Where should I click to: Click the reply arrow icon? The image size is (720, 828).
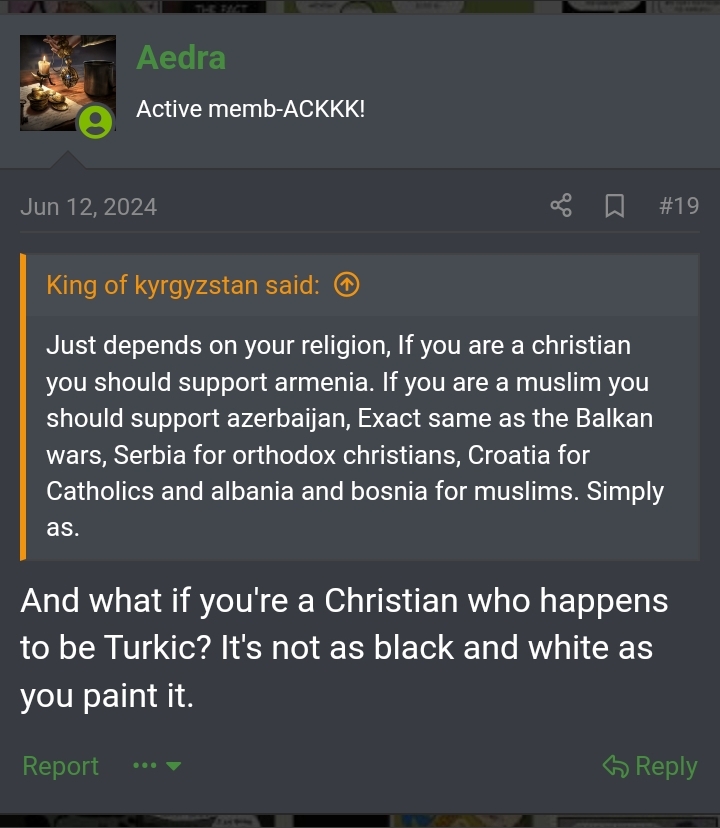pos(615,766)
